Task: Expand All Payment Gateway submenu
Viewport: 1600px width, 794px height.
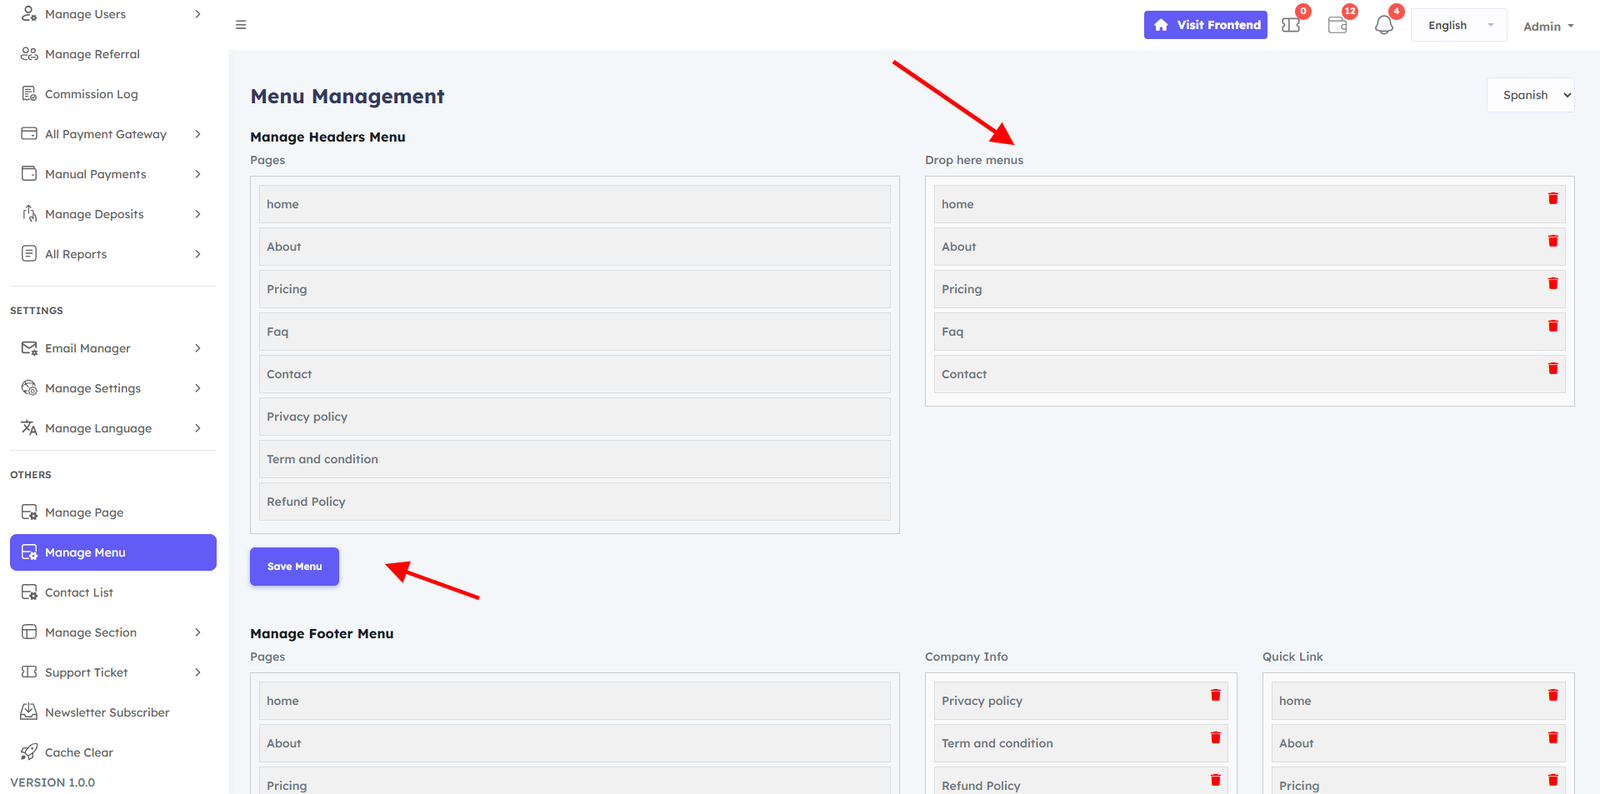Action: 112,134
